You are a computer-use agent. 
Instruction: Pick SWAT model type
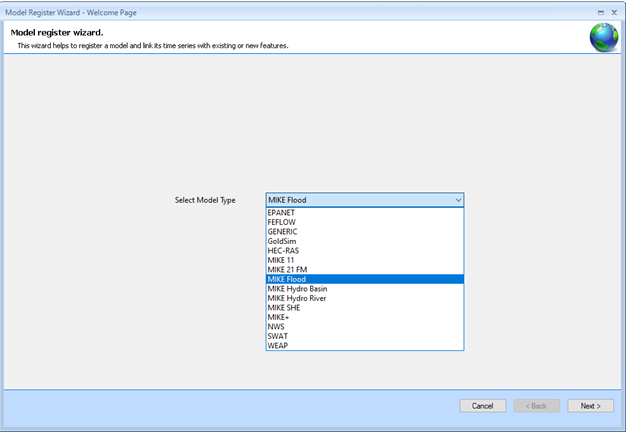point(365,336)
